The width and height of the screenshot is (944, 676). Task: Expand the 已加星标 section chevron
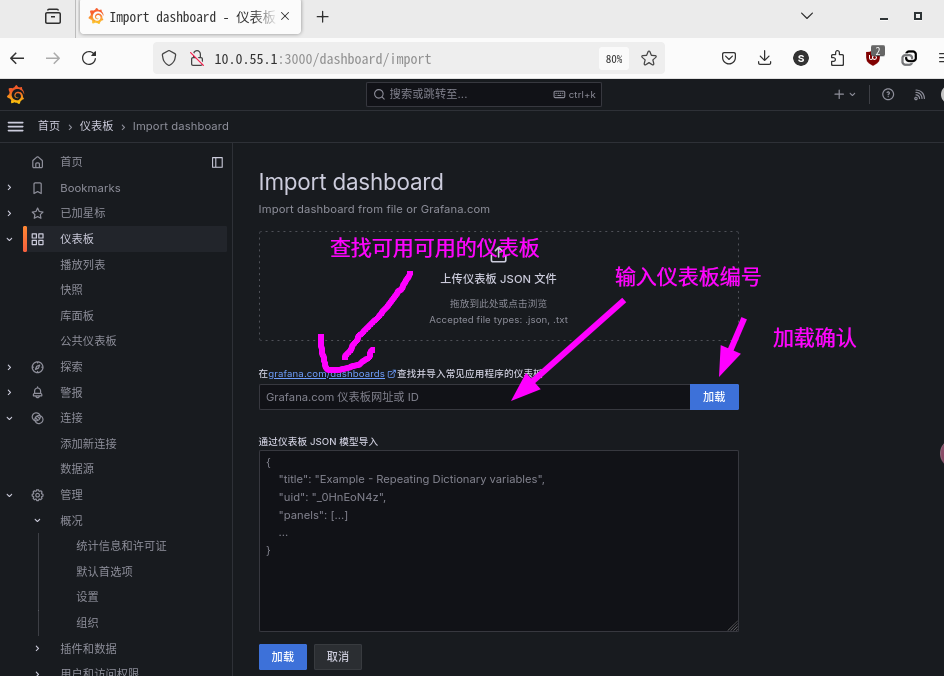coord(9,213)
